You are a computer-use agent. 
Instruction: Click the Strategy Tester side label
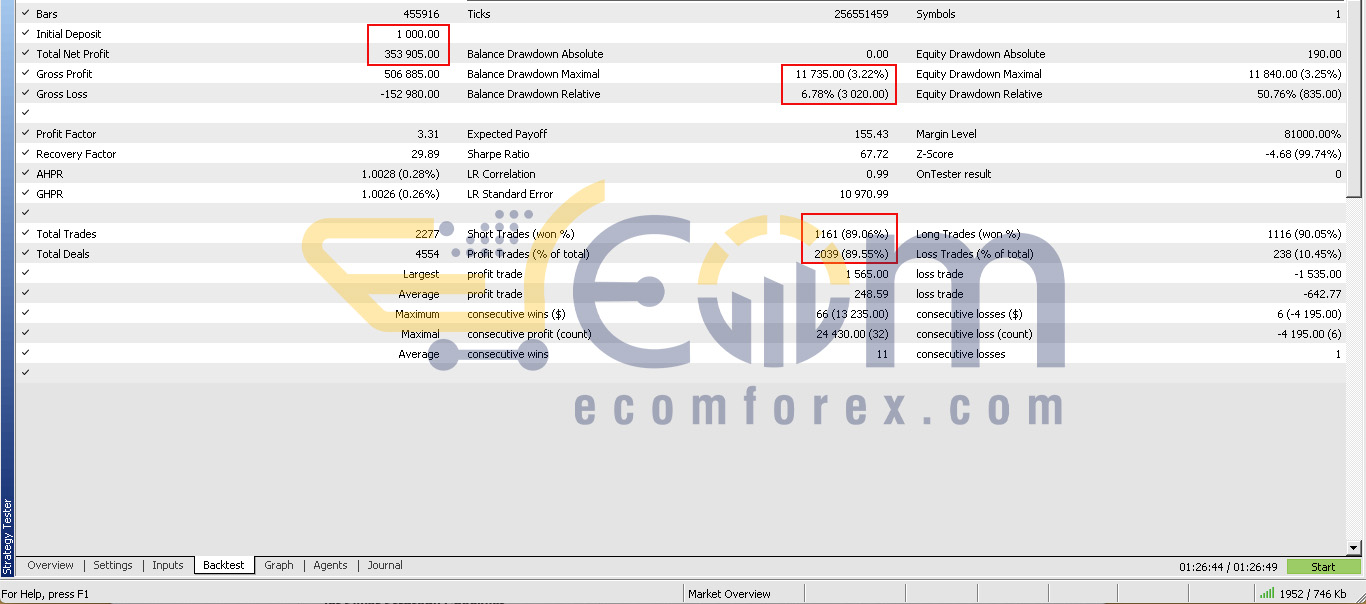7,536
